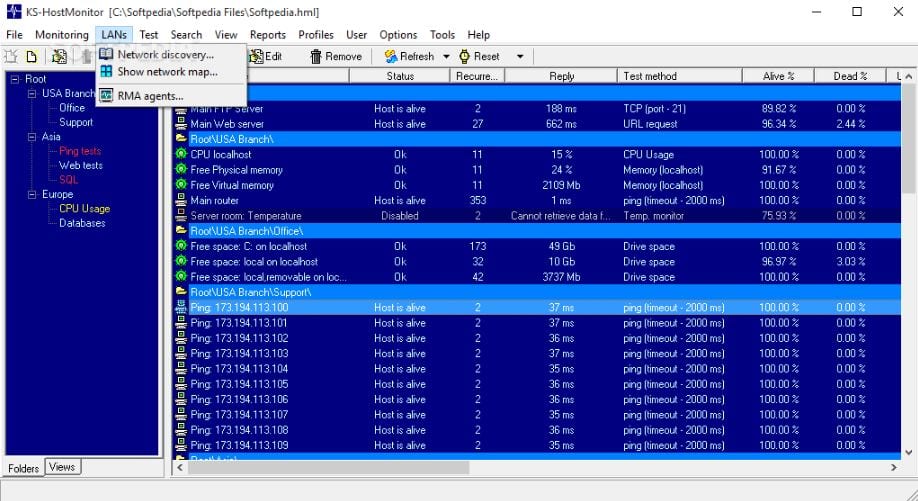Select the Support folder in tree

(x=76, y=122)
